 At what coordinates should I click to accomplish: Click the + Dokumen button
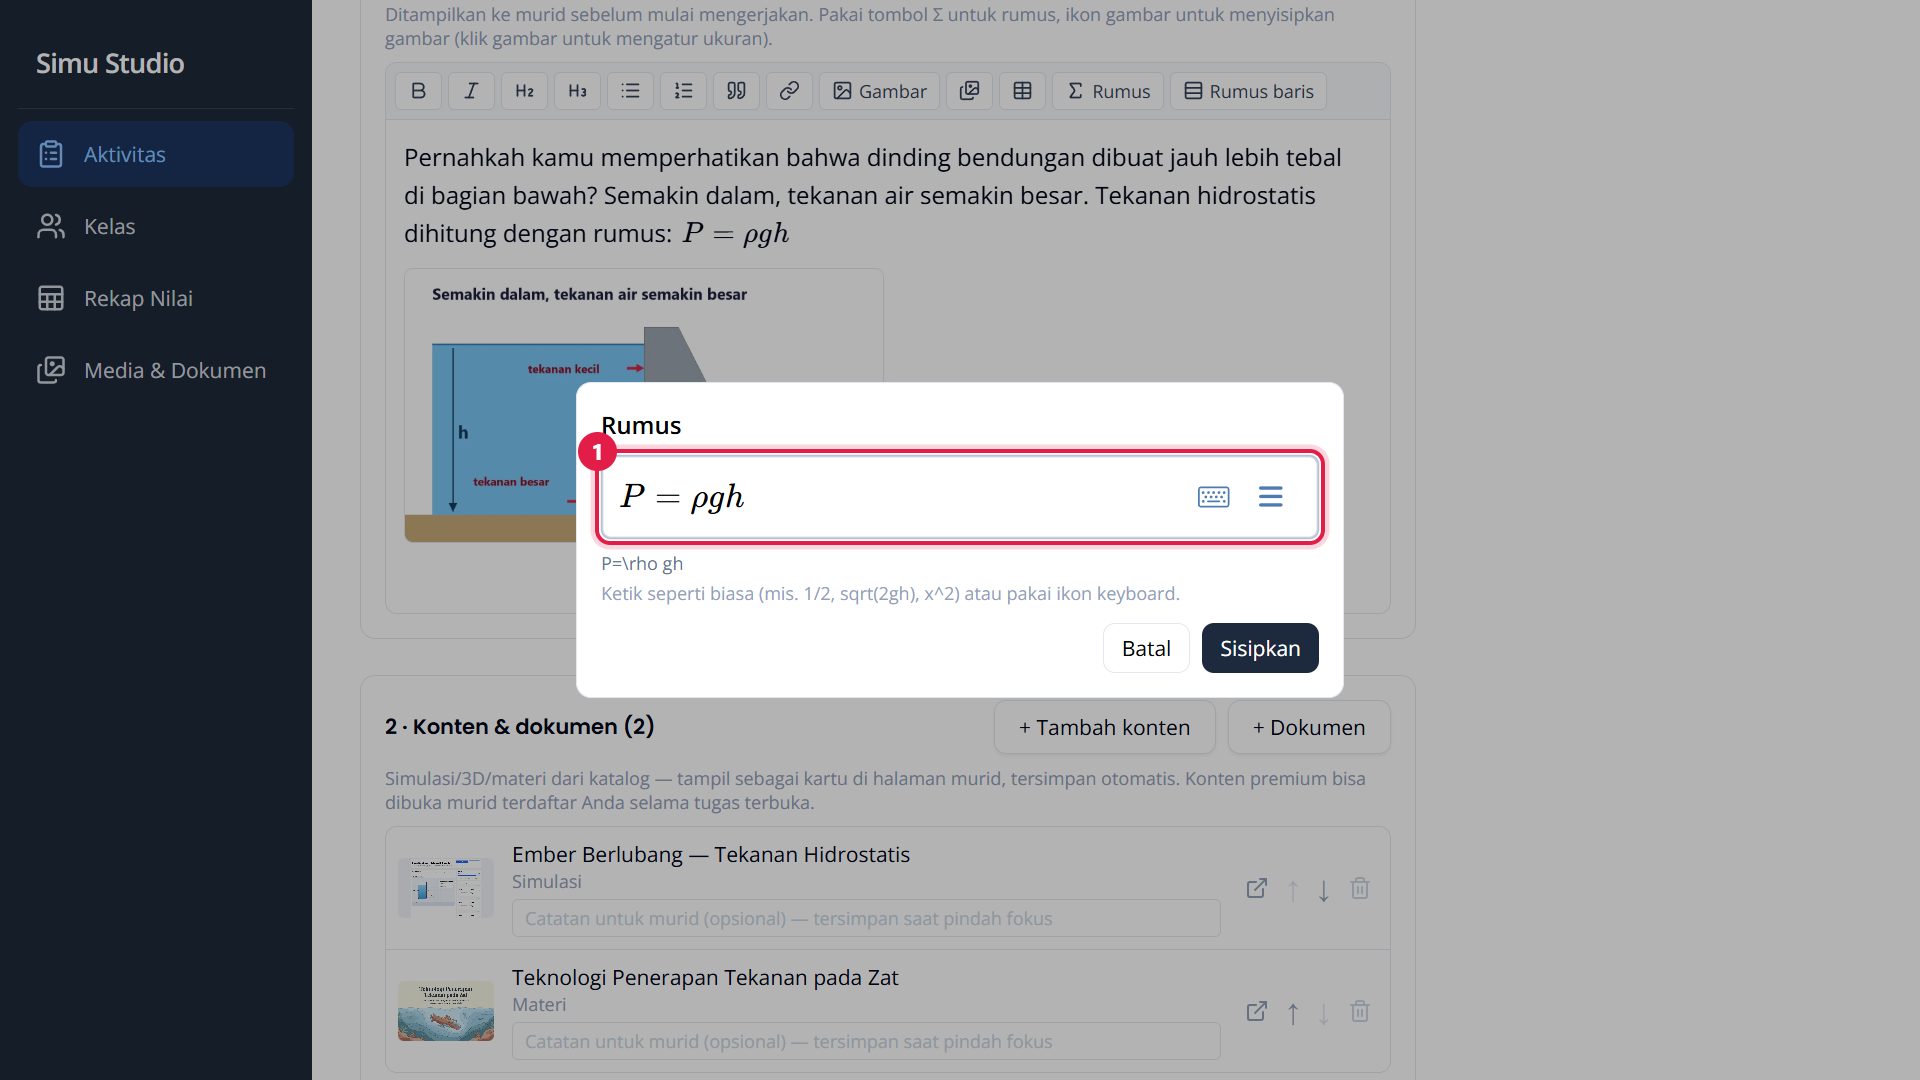tap(1309, 728)
